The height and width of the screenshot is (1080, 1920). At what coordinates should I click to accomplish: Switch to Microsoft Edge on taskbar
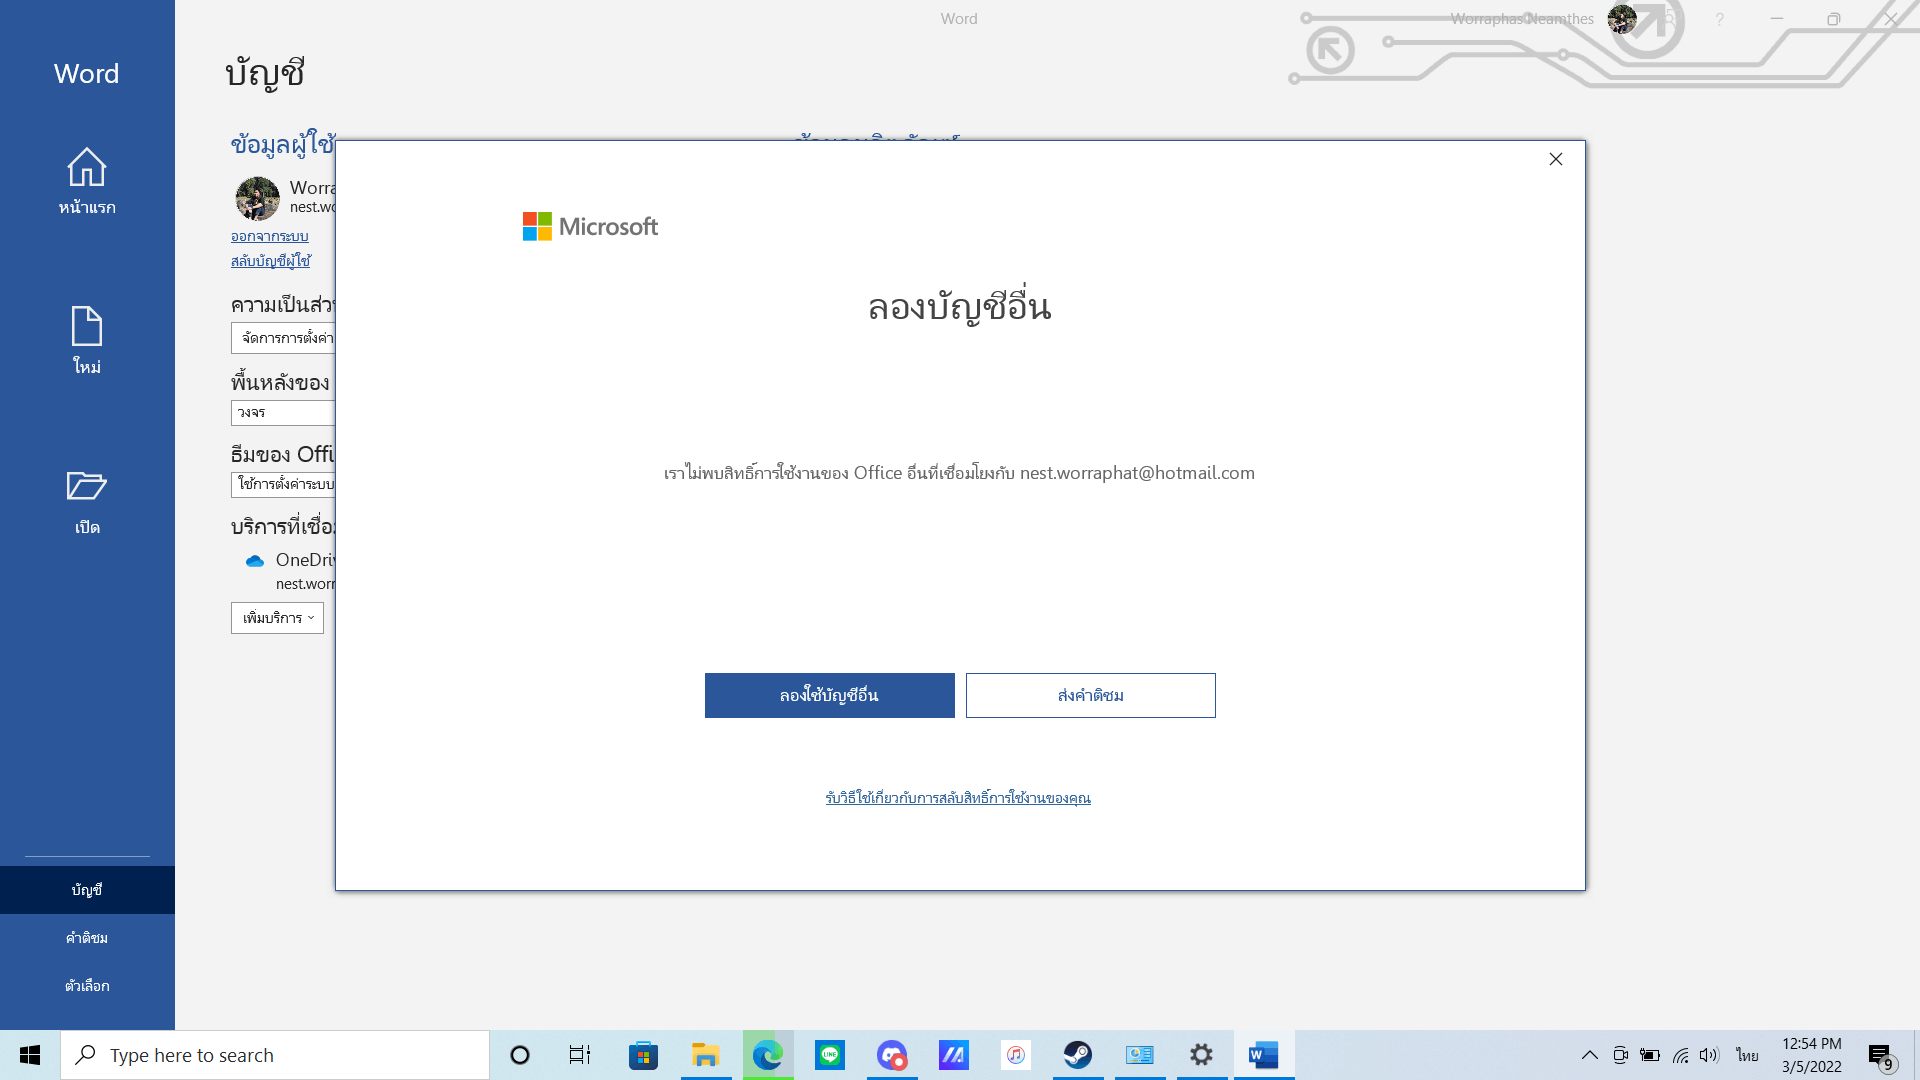pyautogui.click(x=768, y=1055)
